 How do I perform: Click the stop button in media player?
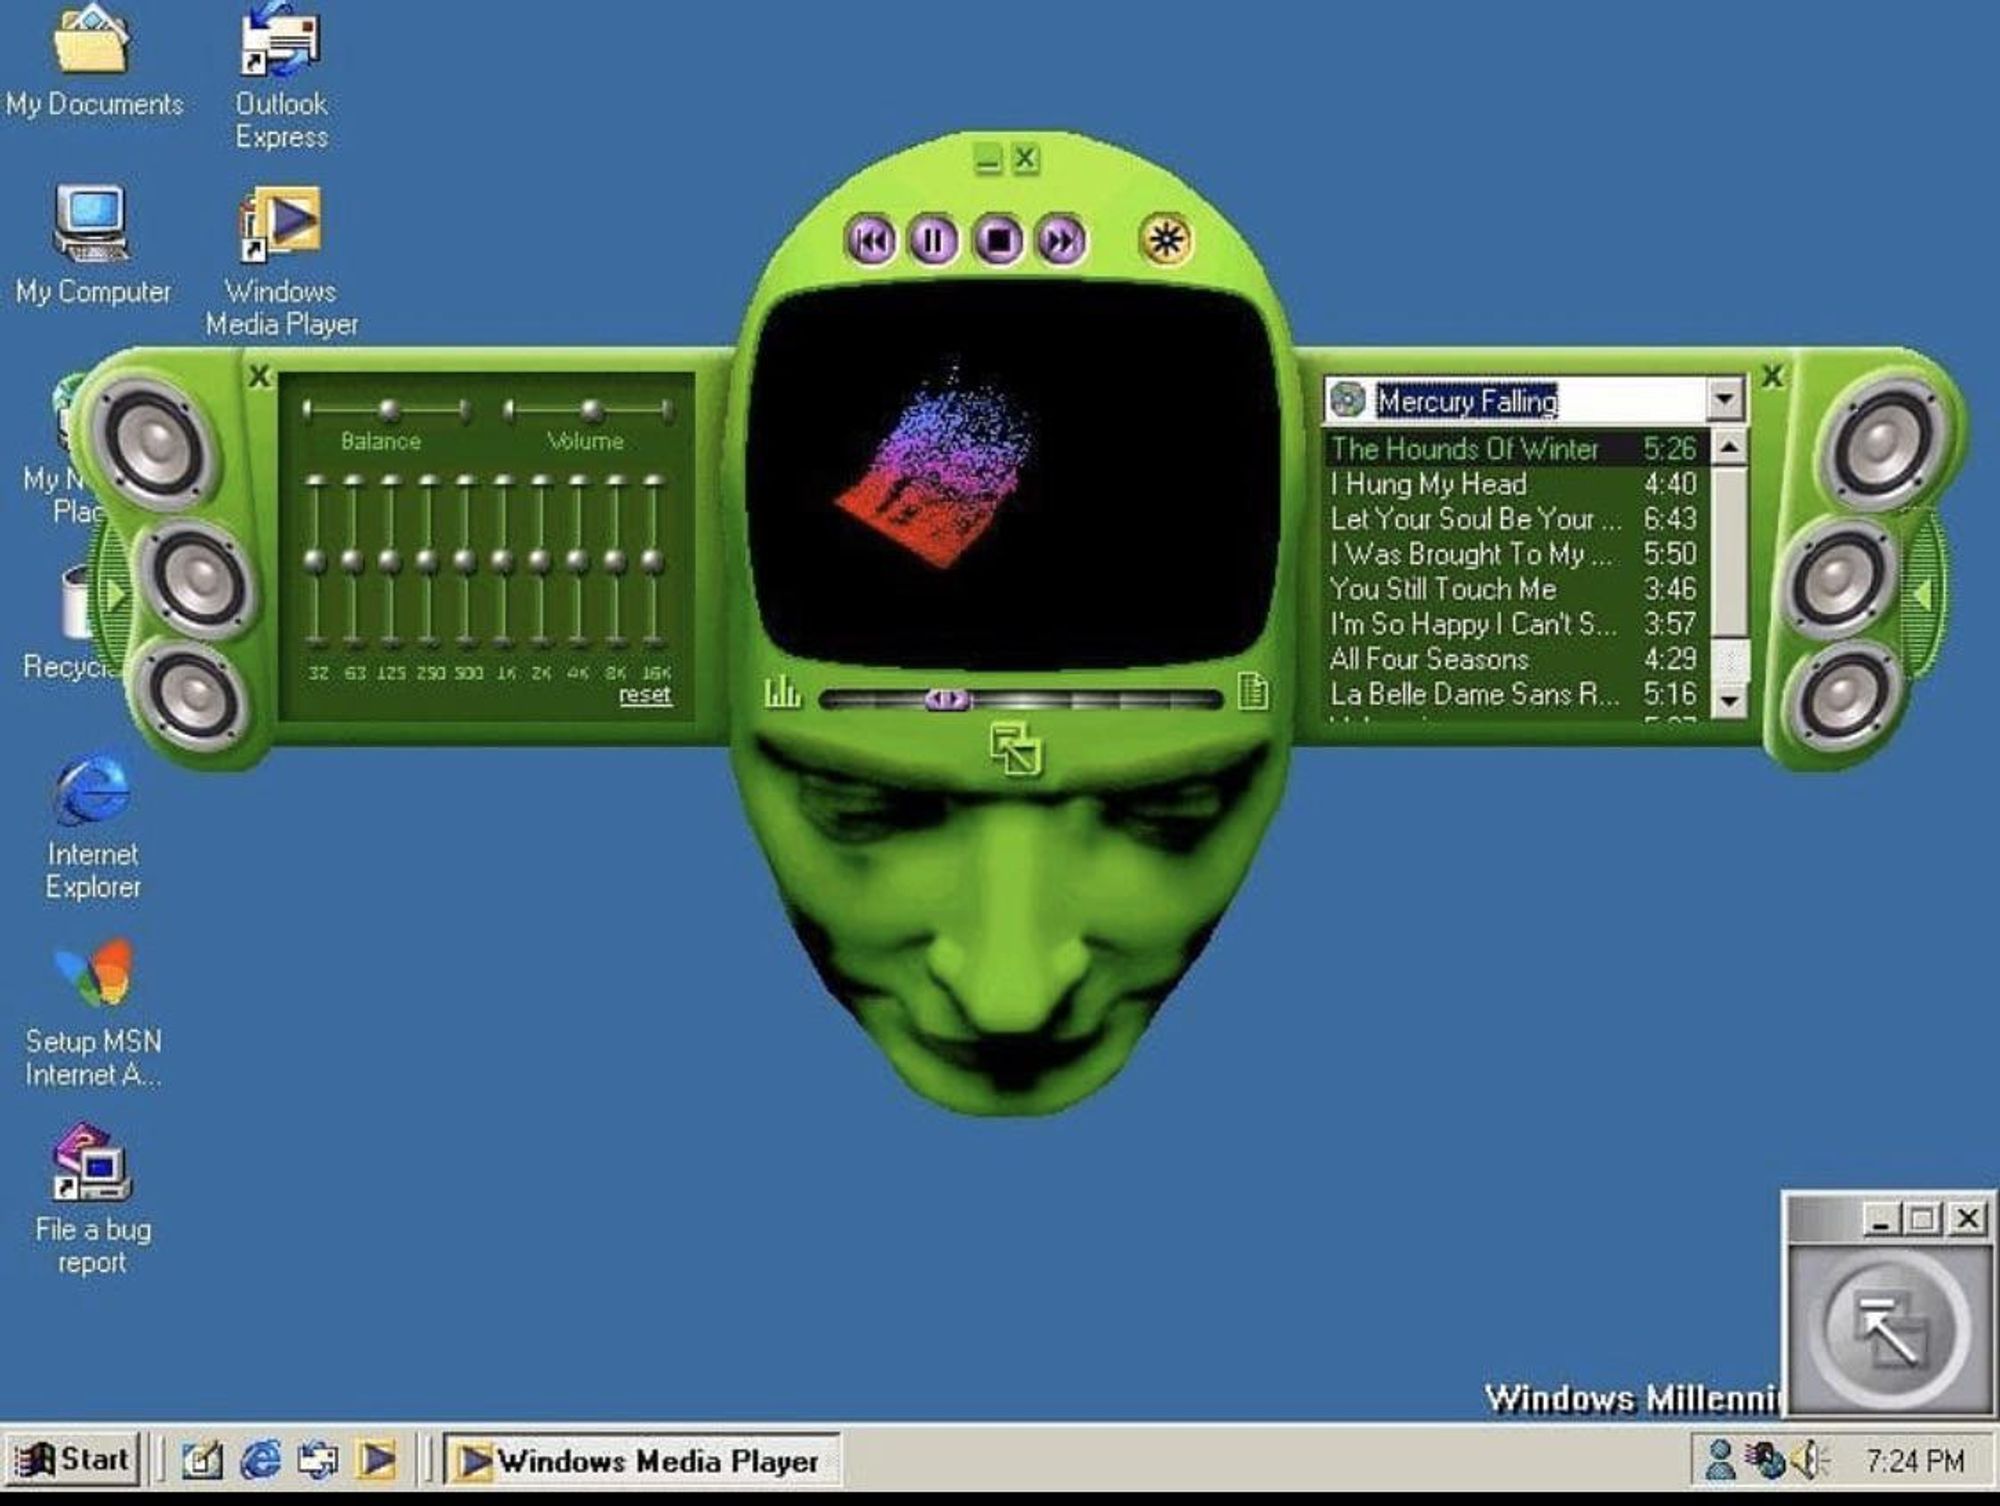[x=1005, y=239]
